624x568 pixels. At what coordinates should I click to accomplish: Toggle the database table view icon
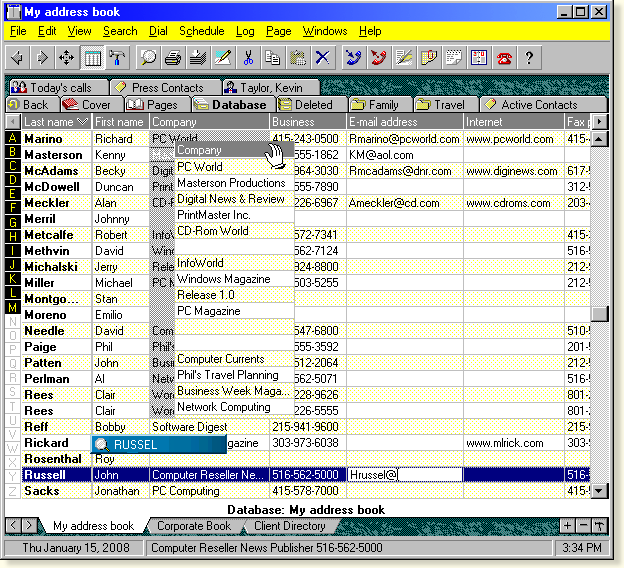92,58
